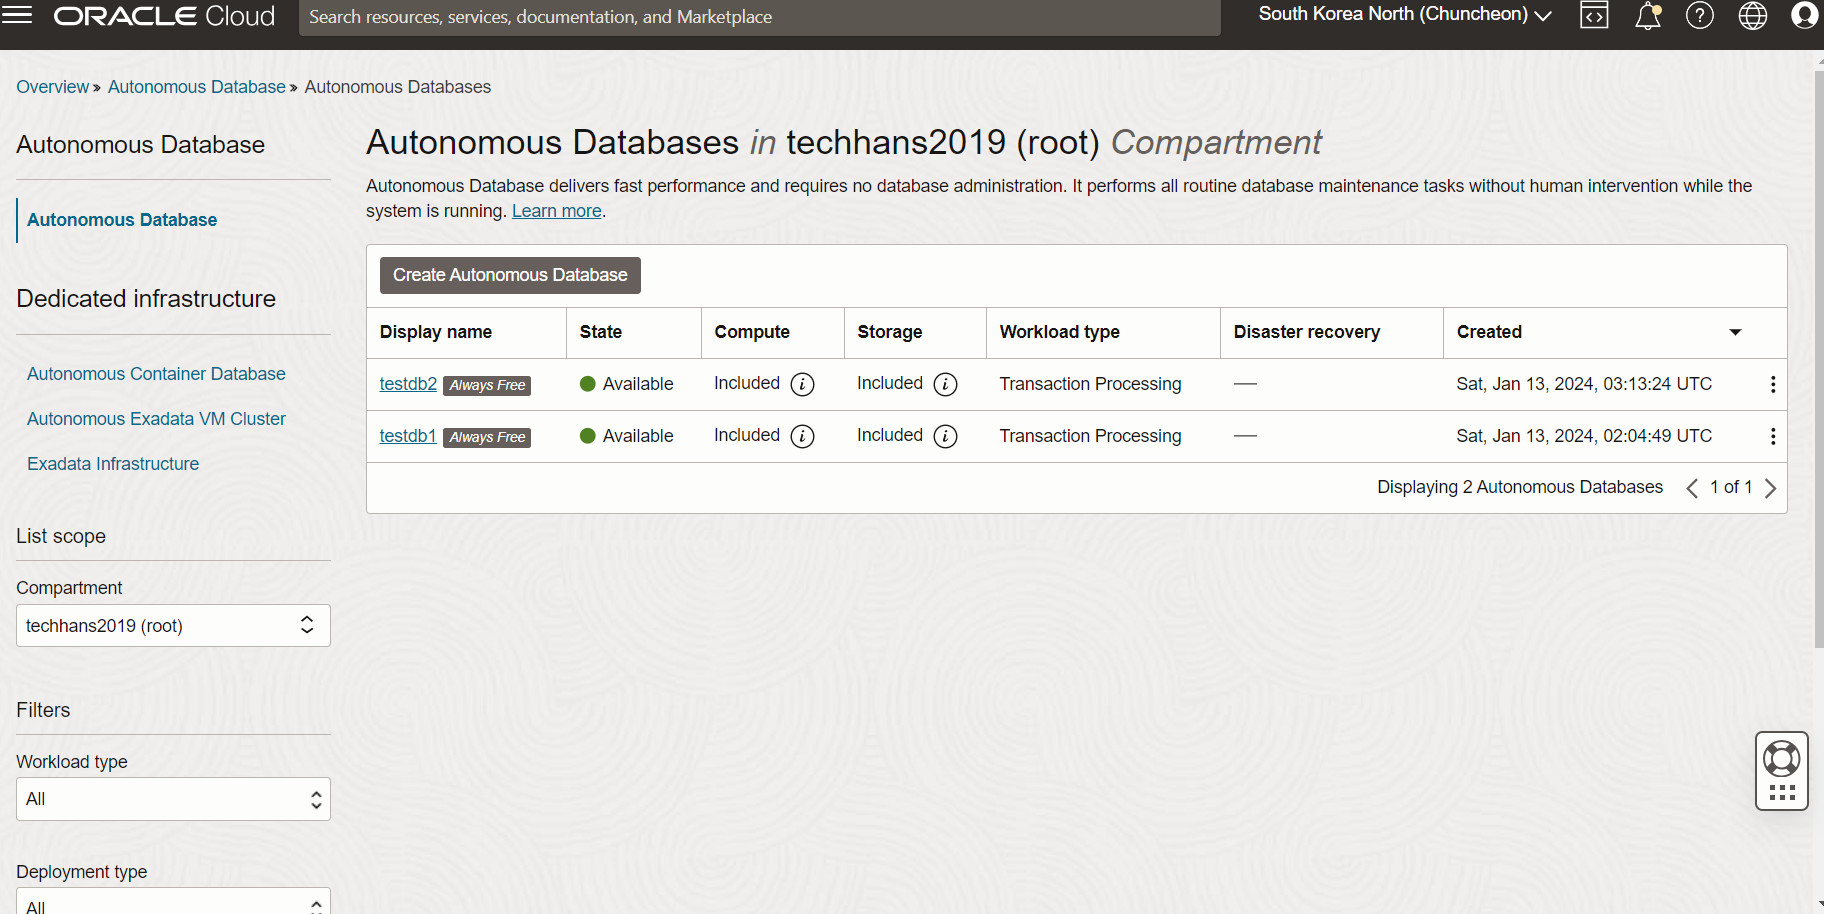
Task: Go to Autonomous Database breadcrumb
Action: pyautogui.click(x=196, y=87)
